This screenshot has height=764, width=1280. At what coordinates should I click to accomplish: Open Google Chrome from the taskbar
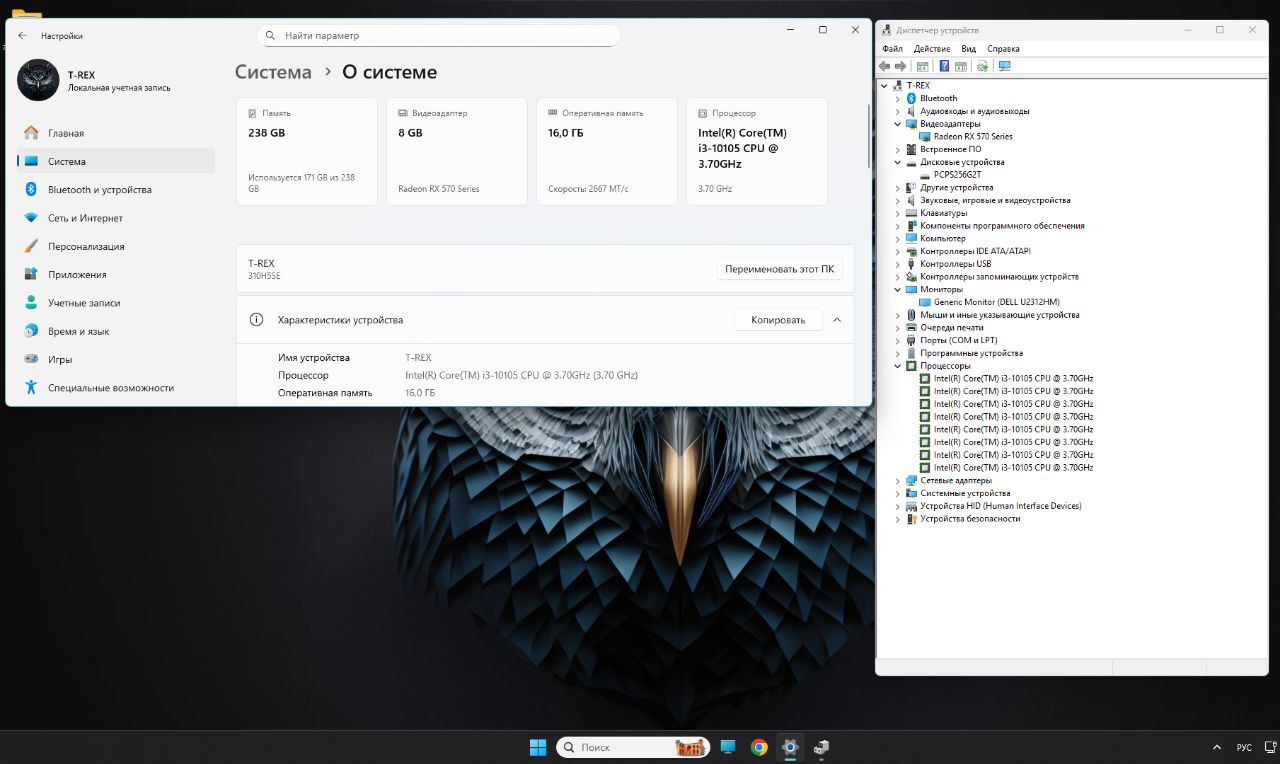(x=758, y=747)
